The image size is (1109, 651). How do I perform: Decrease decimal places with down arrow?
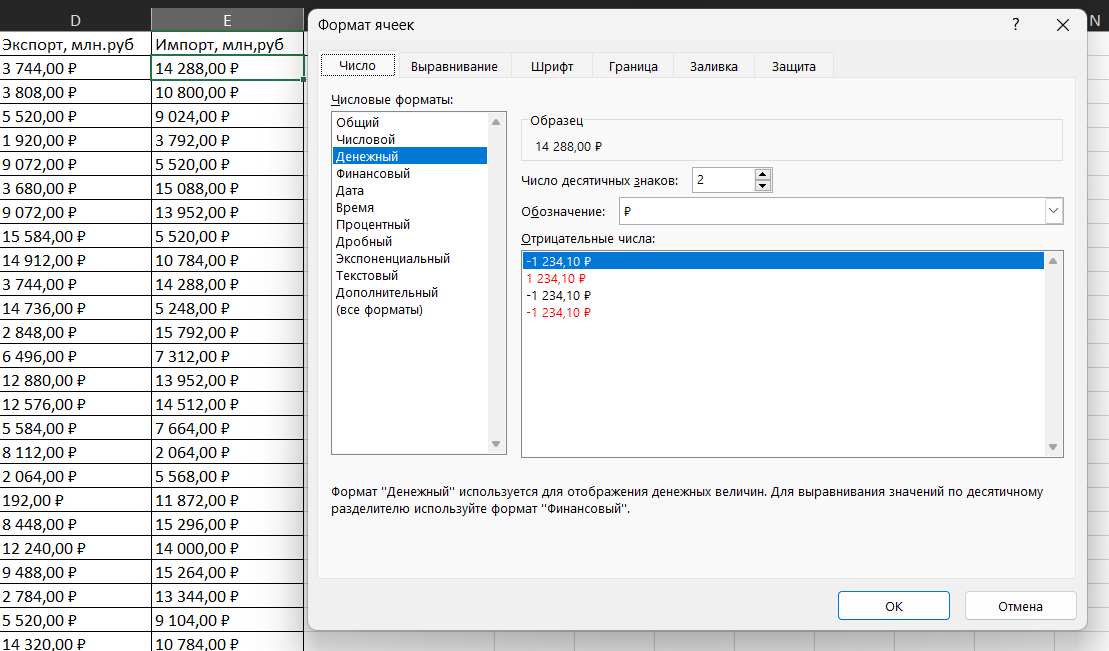pos(763,186)
